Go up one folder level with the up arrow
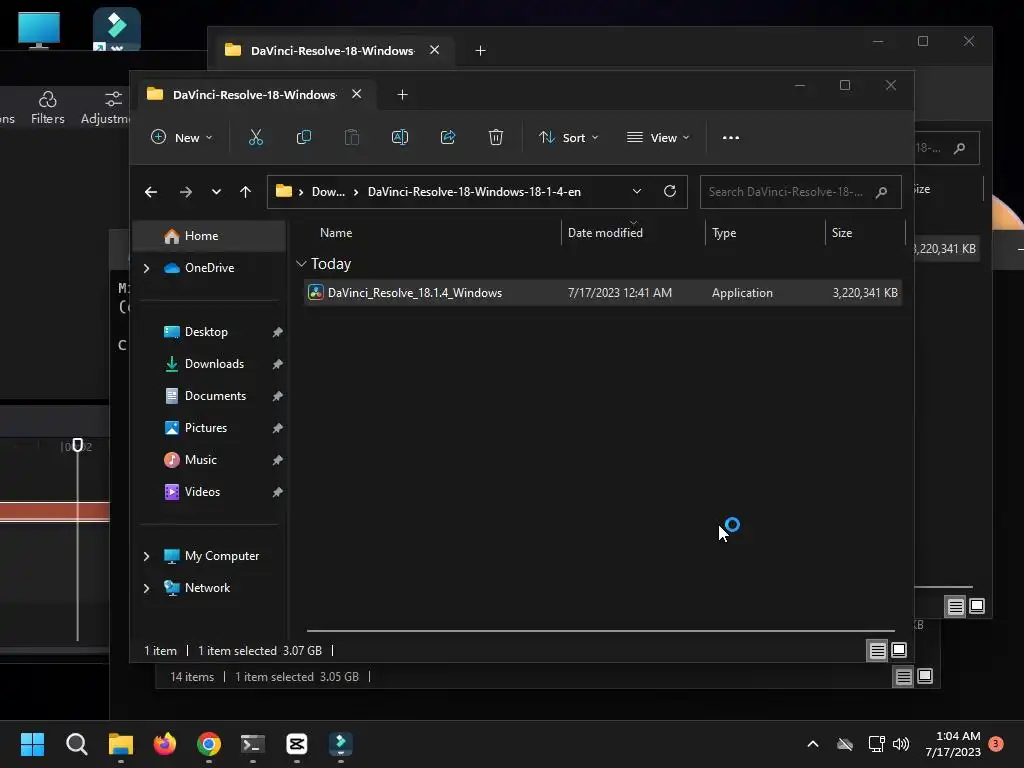Viewport: 1024px width, 768px height. [x=245, y=192]
